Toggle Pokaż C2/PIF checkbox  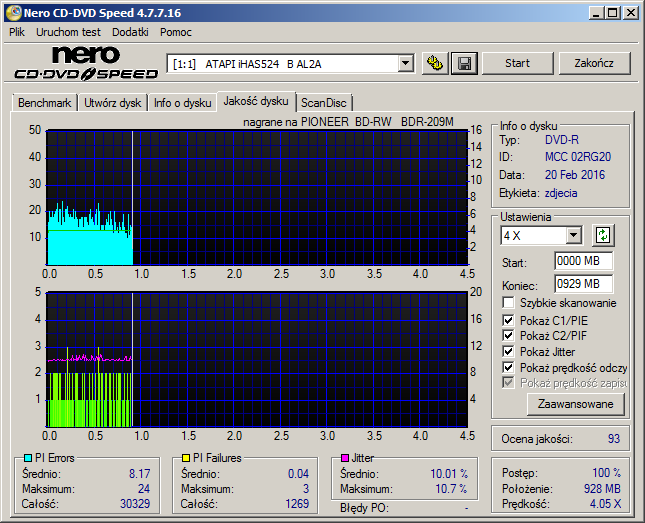pos(508,335)
